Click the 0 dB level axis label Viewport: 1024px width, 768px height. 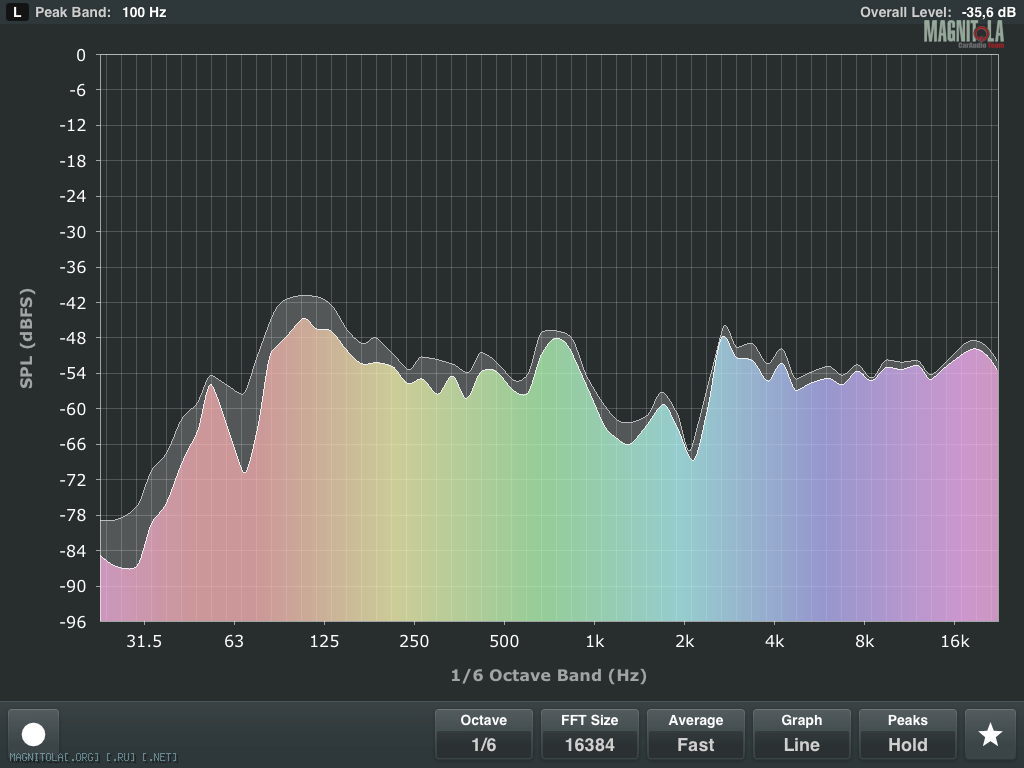81,55
